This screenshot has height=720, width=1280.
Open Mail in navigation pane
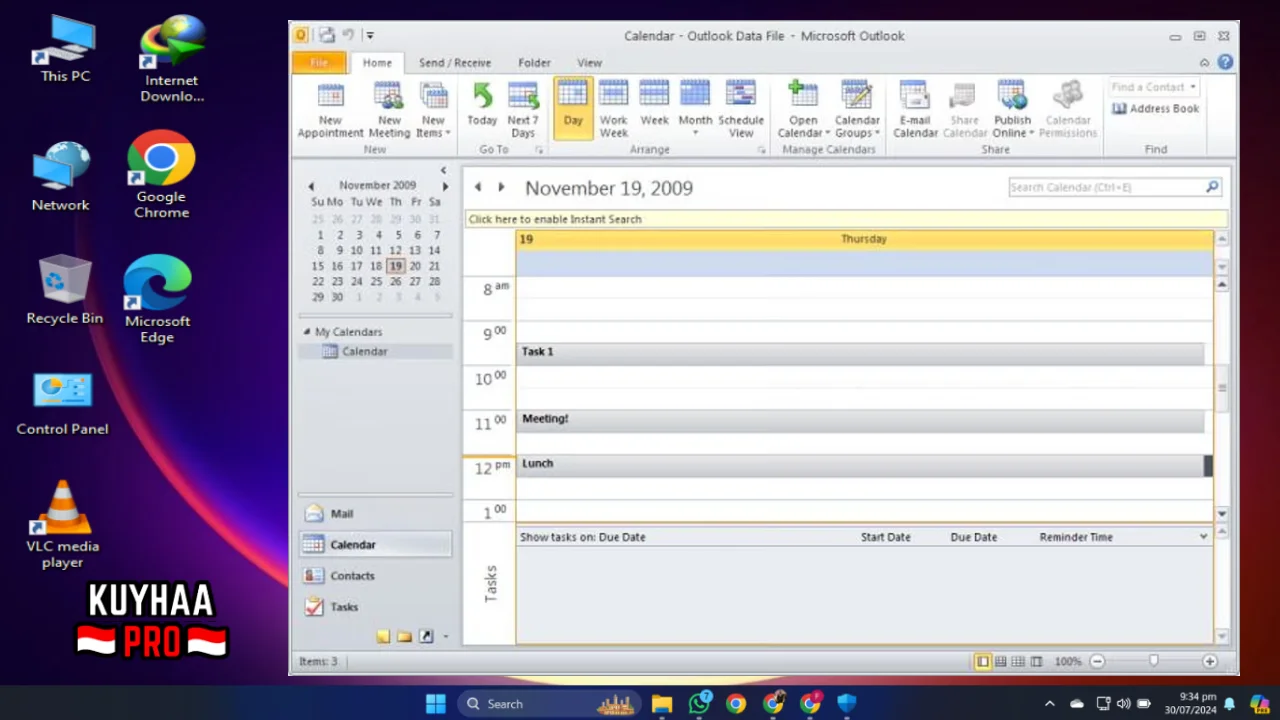375,514
